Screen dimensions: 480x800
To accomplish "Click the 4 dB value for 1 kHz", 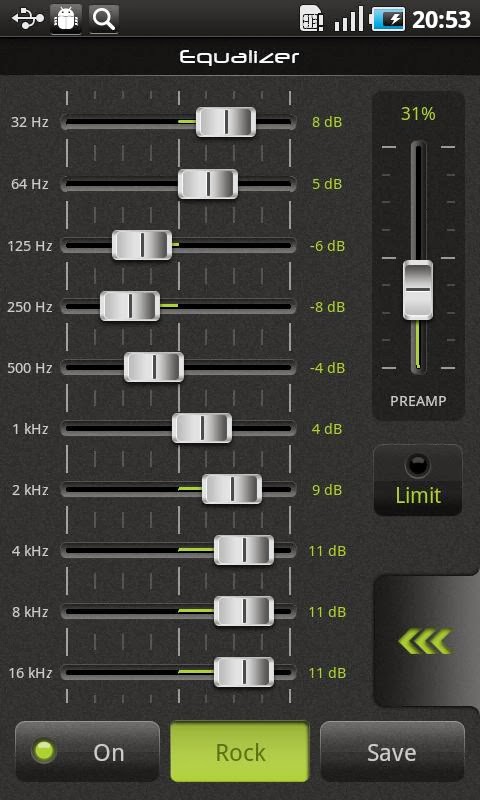I will click(x=327, y=429).
